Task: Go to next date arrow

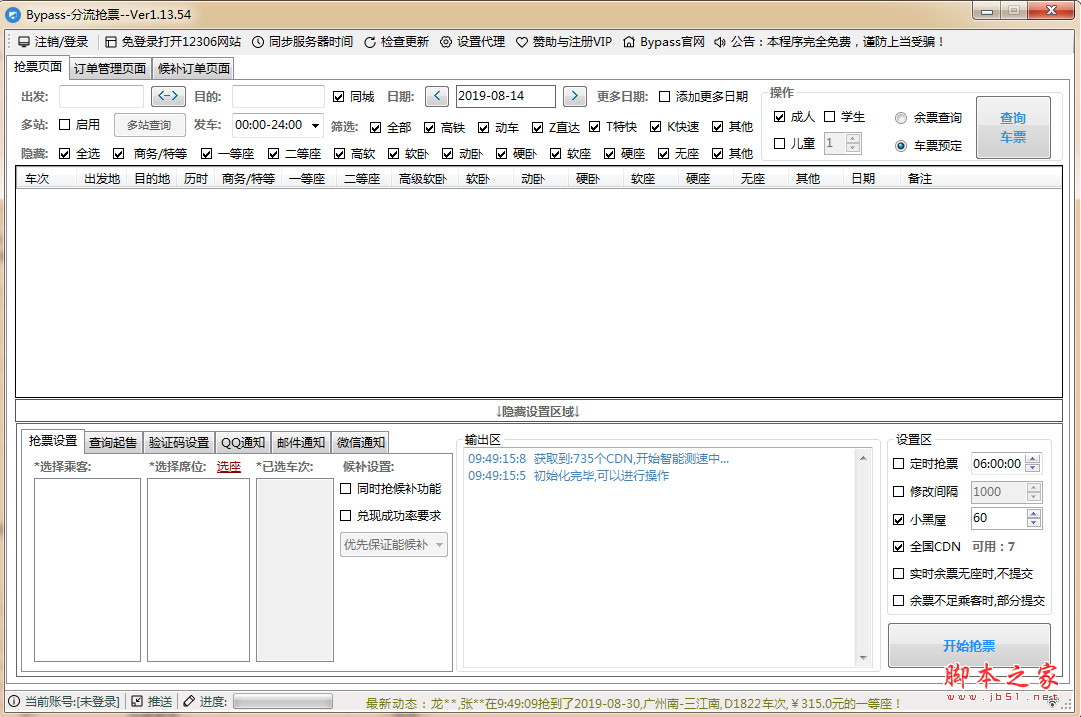Action: (x=575, y=96)
